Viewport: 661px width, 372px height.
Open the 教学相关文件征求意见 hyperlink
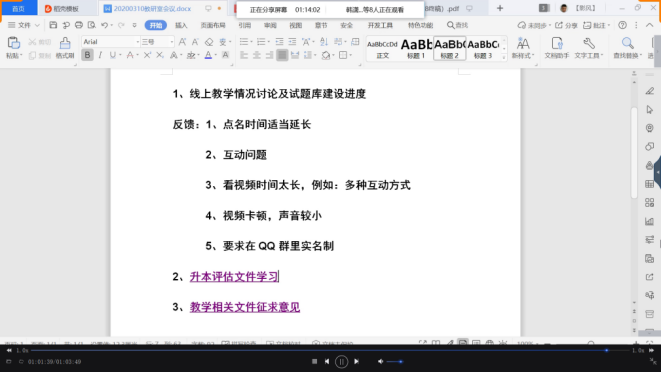(245, 307)
